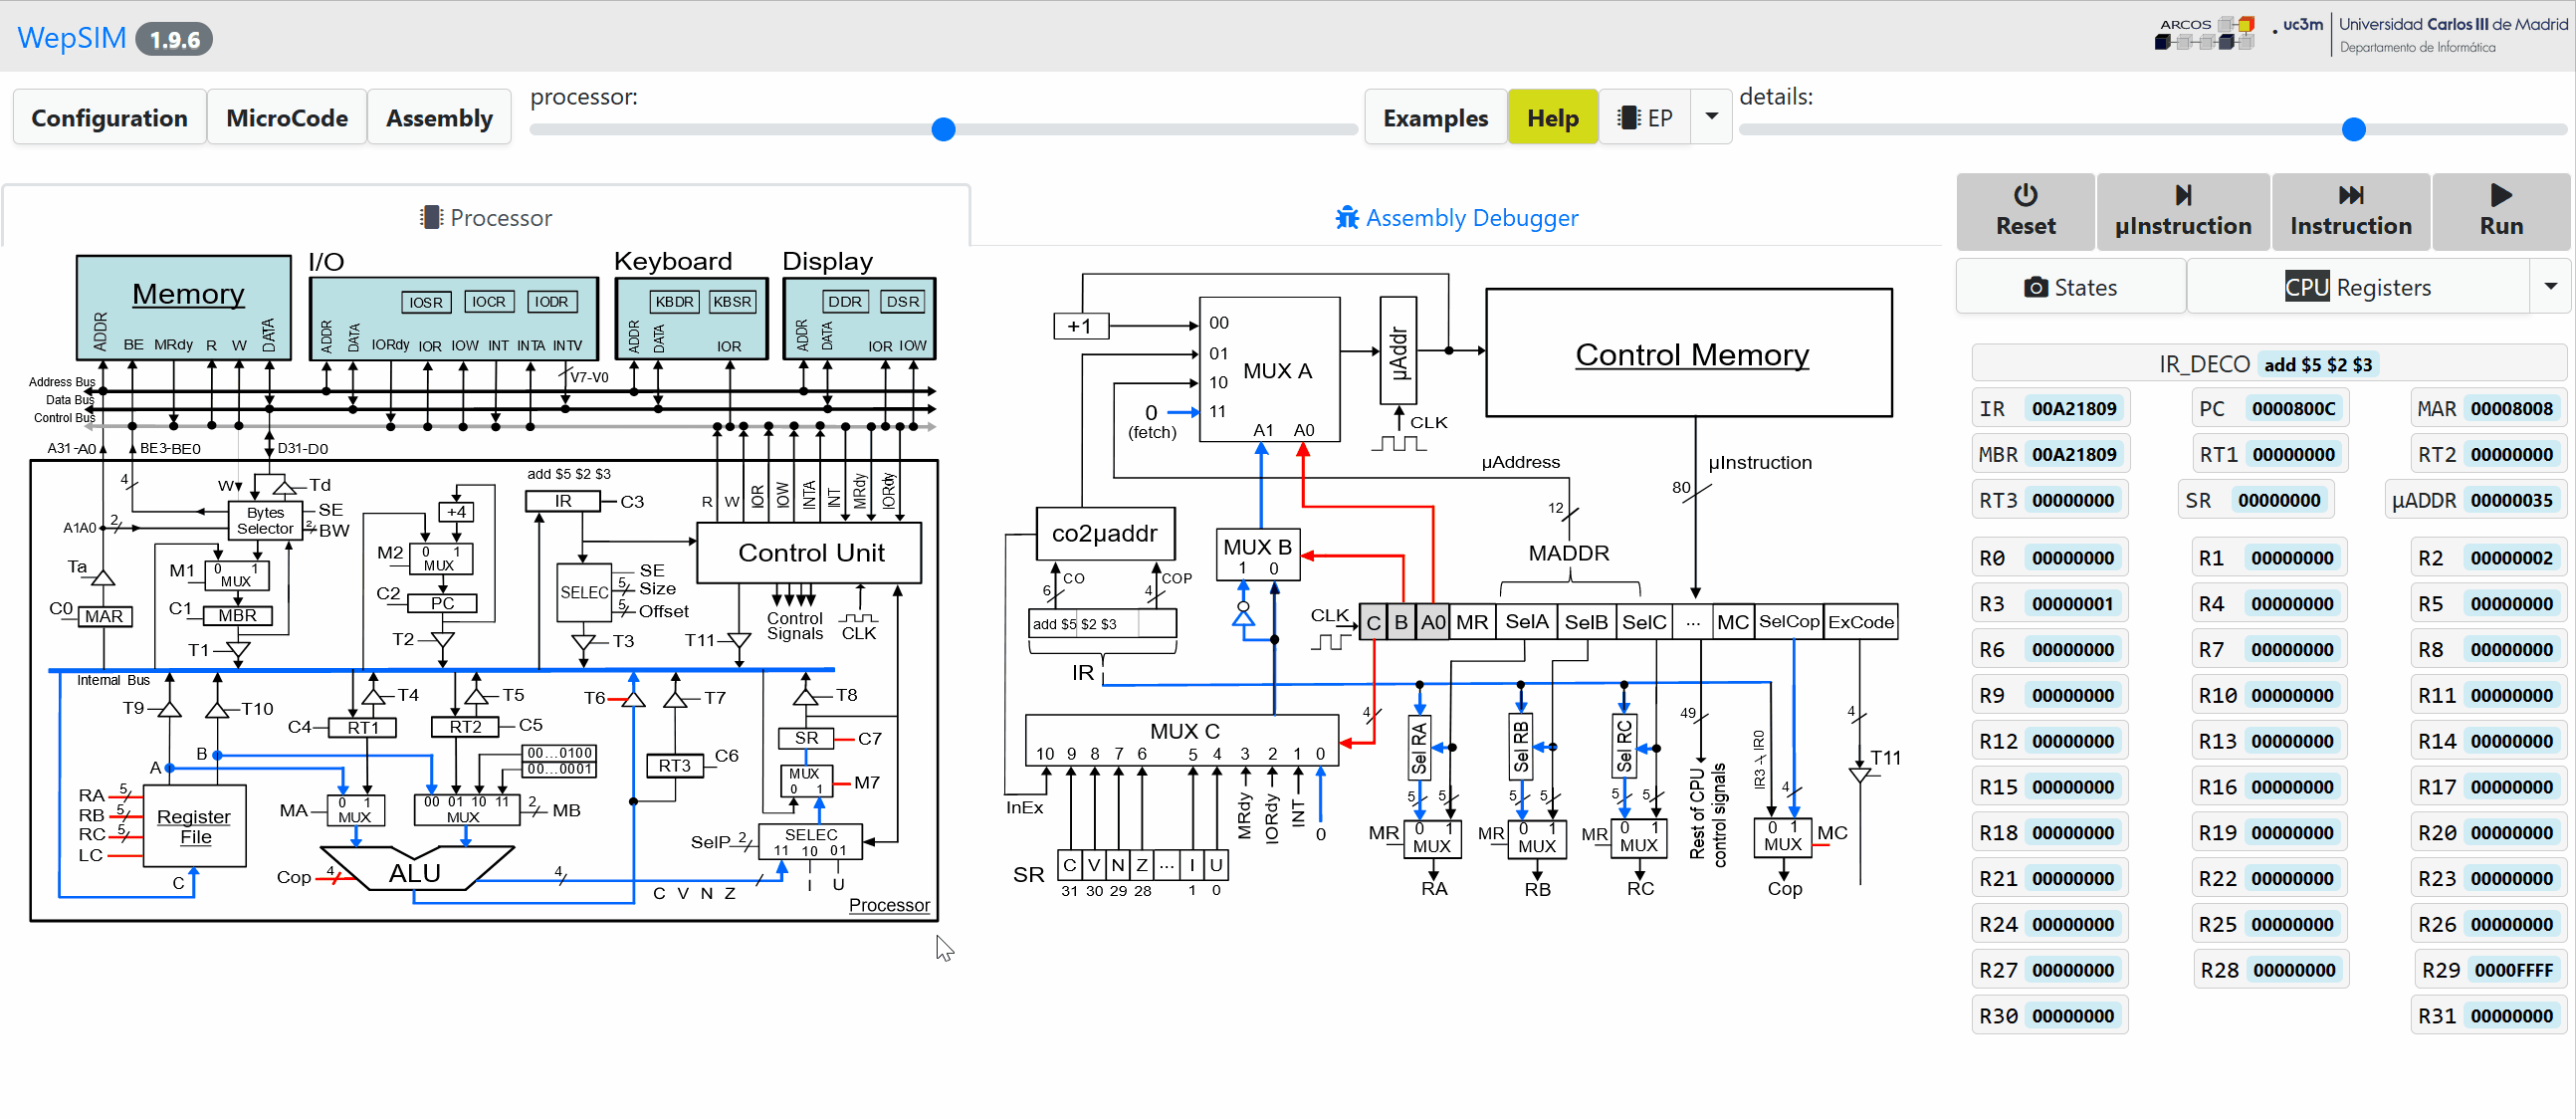
Task: Click the +1 incrementer box
Action: (1080, 326)
